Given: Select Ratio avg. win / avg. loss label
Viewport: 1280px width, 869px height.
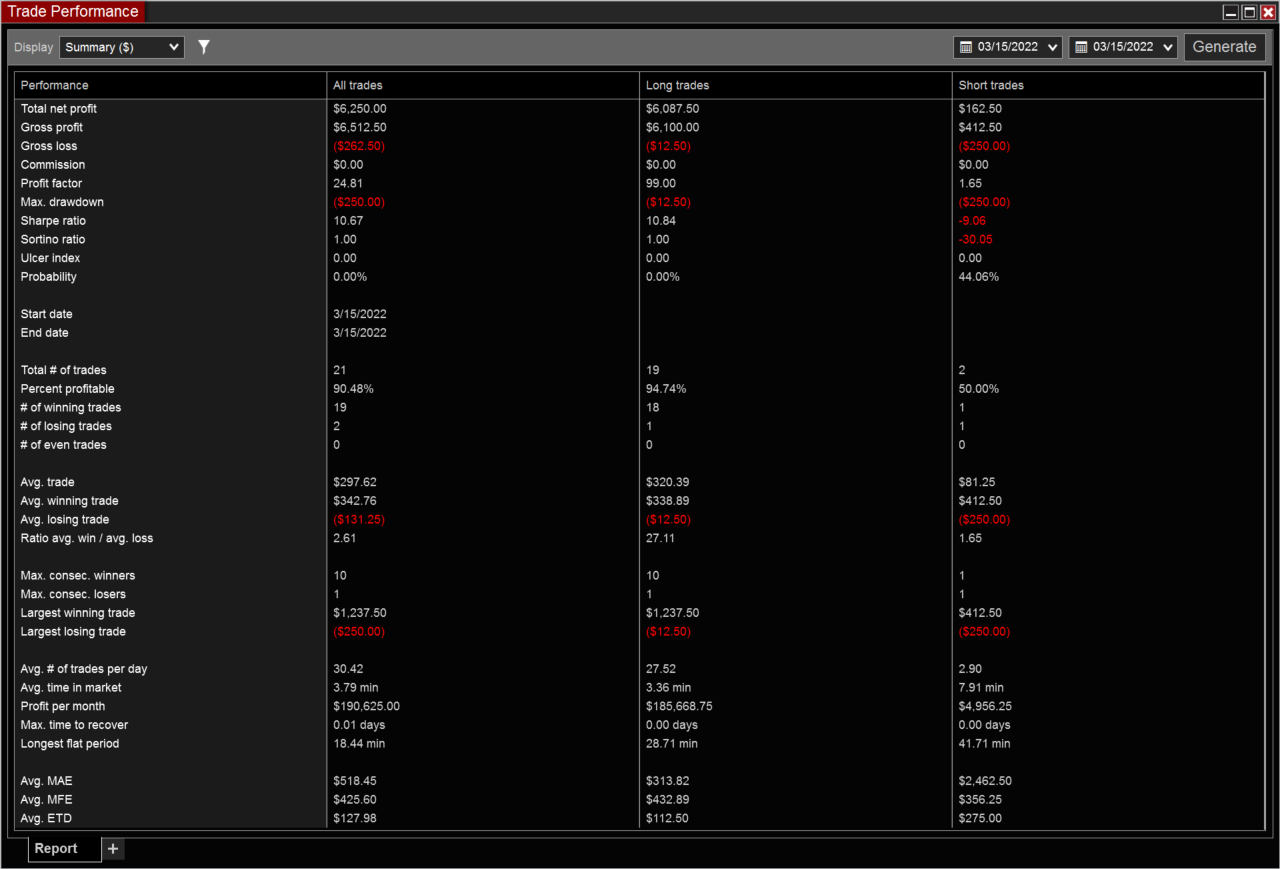Looking at the screenshot, I should pos(87,538).
